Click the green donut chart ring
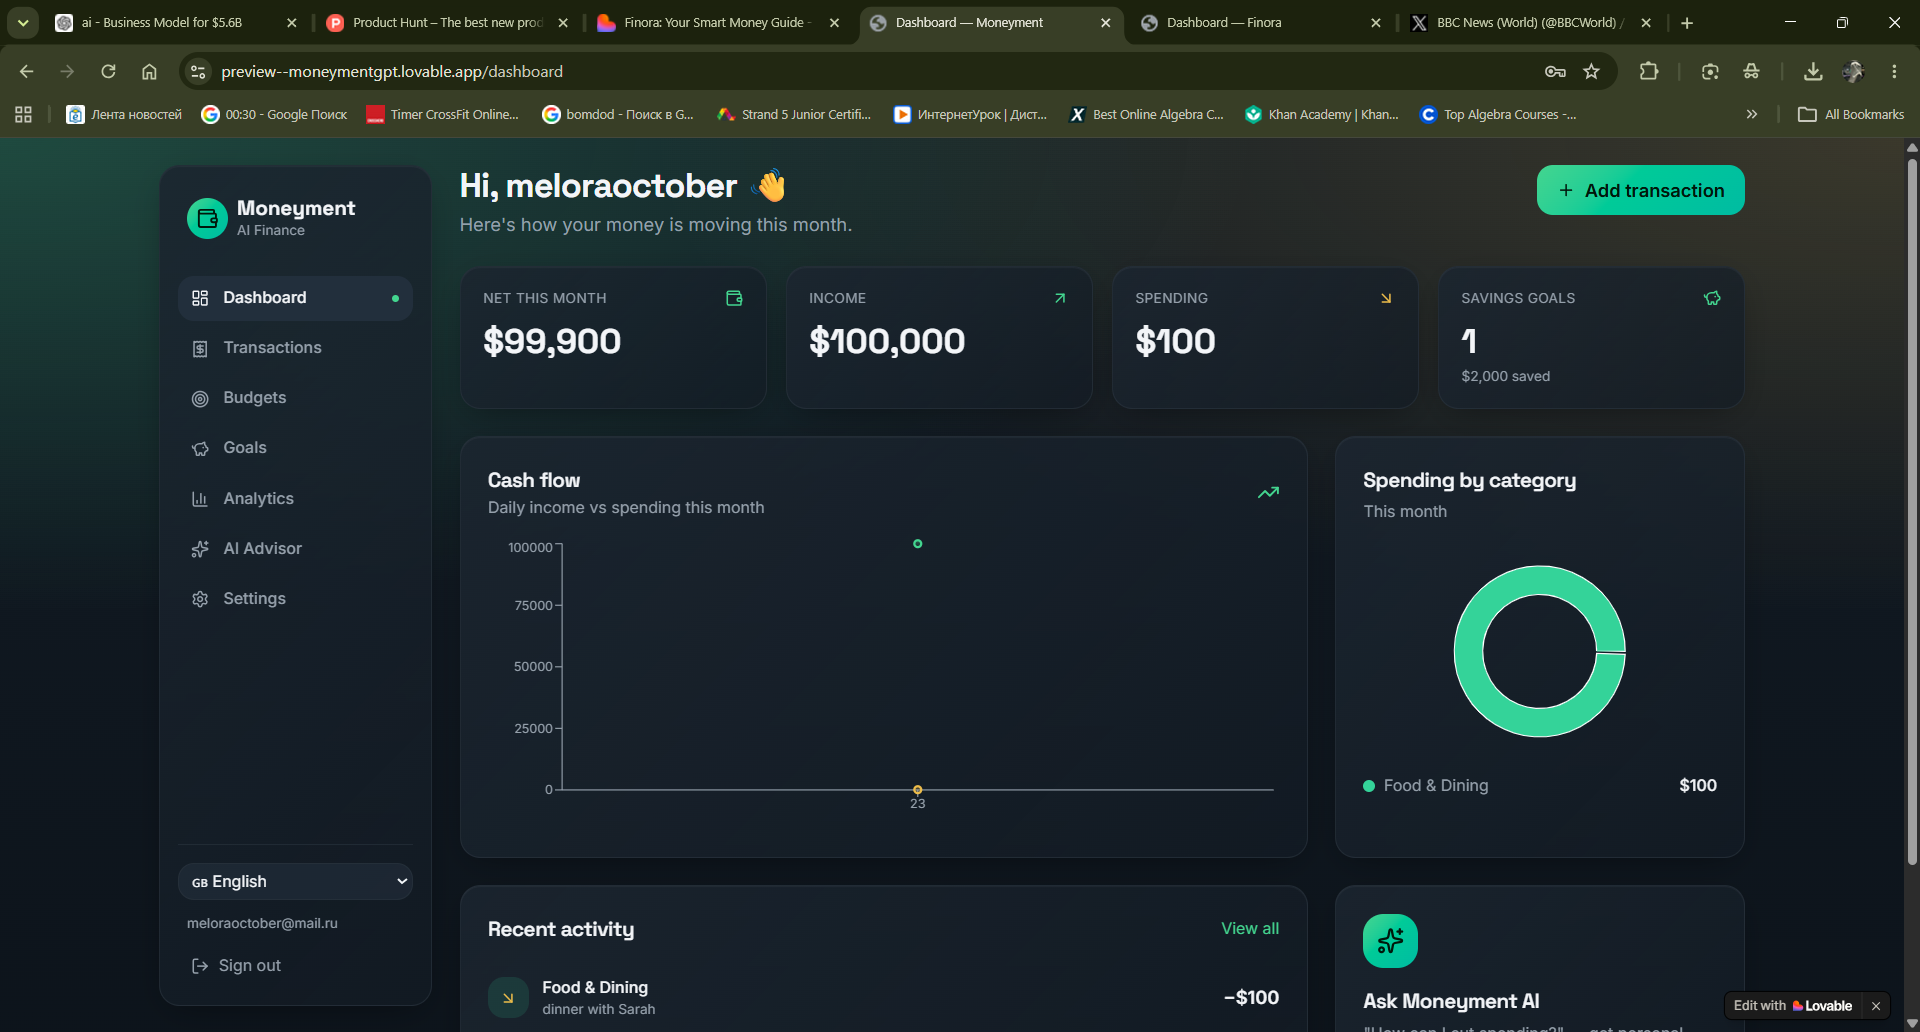The width and height of the screenshot is (1920, 1032). [1468, 652]
